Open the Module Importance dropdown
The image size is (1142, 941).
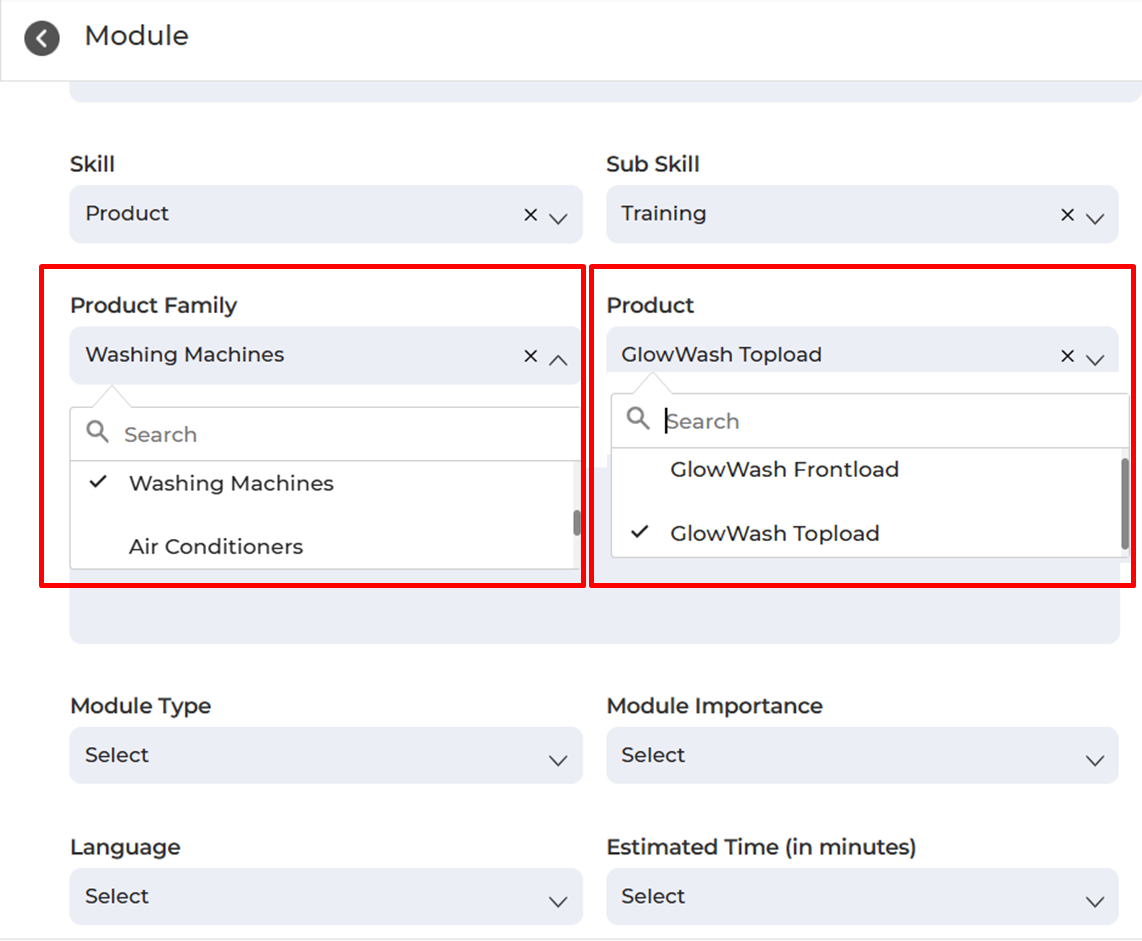tap(861, 756)
